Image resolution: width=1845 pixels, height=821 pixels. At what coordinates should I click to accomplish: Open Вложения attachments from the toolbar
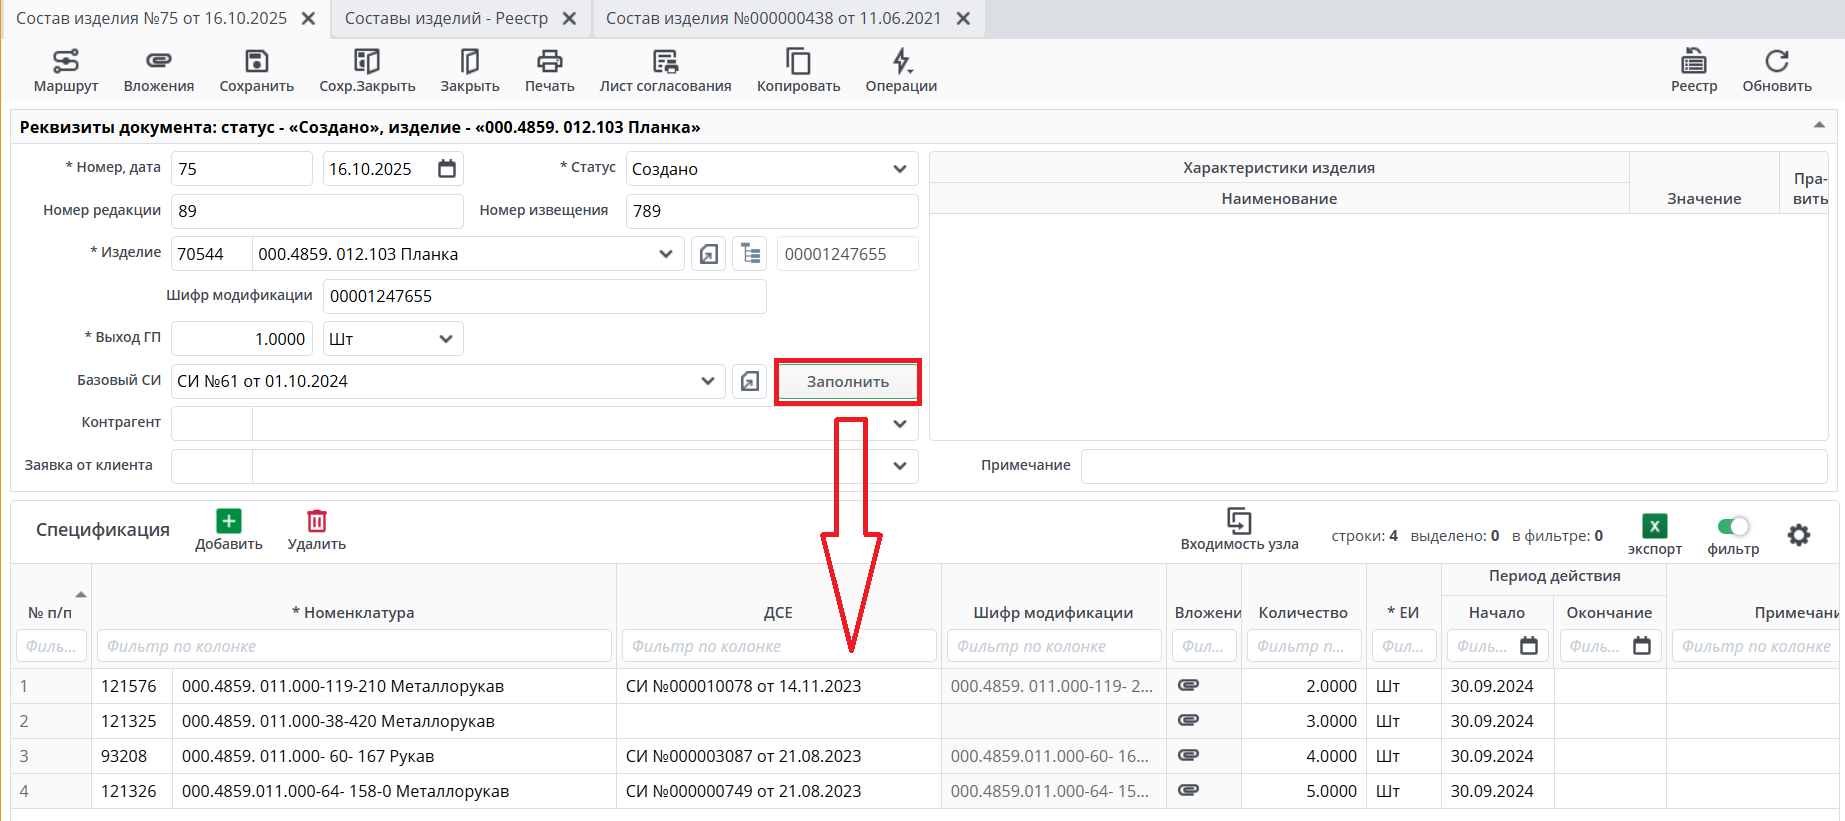point(159,71)
